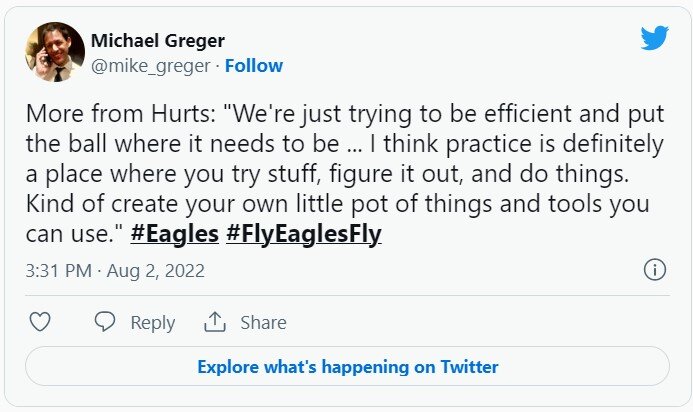The image size is (693, 412).
Task: Click the Share text label
Action: coord(263,322)
